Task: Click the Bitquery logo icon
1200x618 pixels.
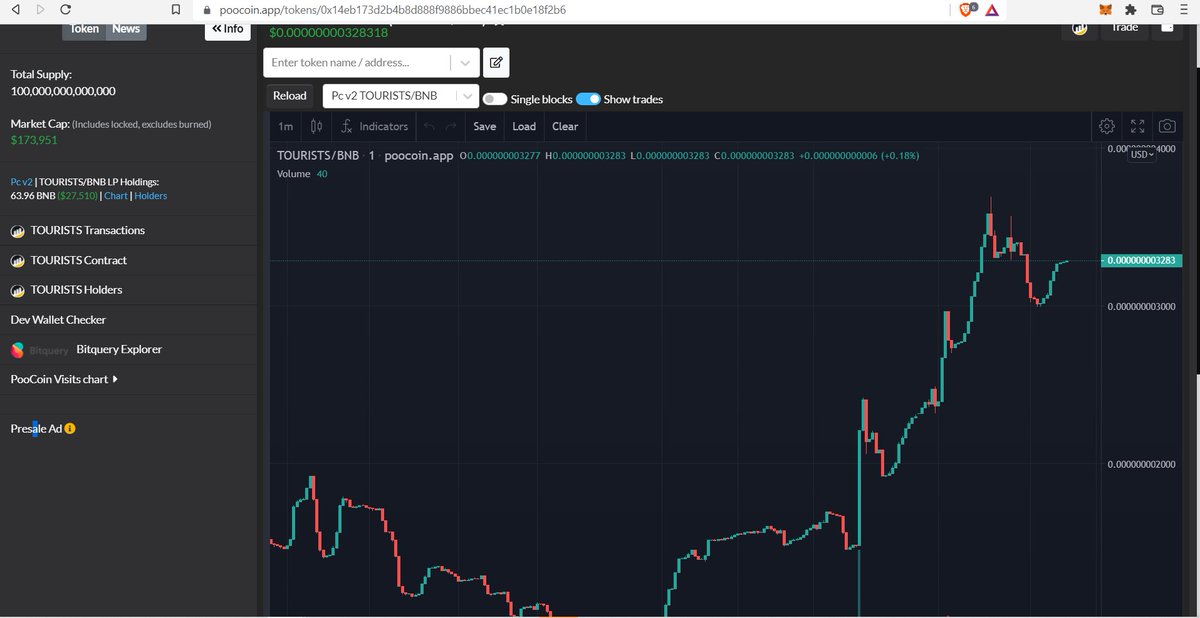Action: (18, 350)
